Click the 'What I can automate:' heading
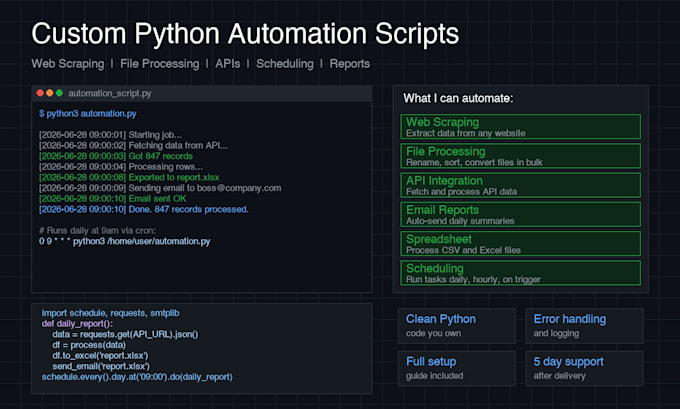This screenshot has height=409, width=680. [458, 98]
